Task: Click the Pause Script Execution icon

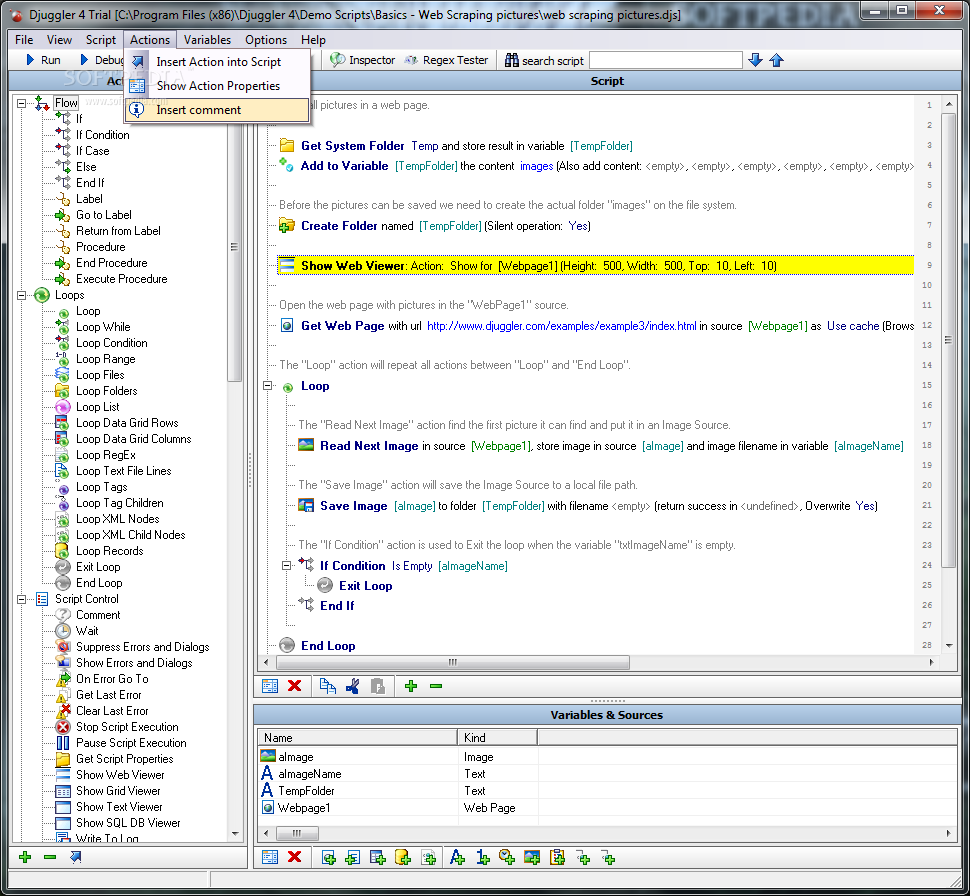Action: (x=63, y=743)
